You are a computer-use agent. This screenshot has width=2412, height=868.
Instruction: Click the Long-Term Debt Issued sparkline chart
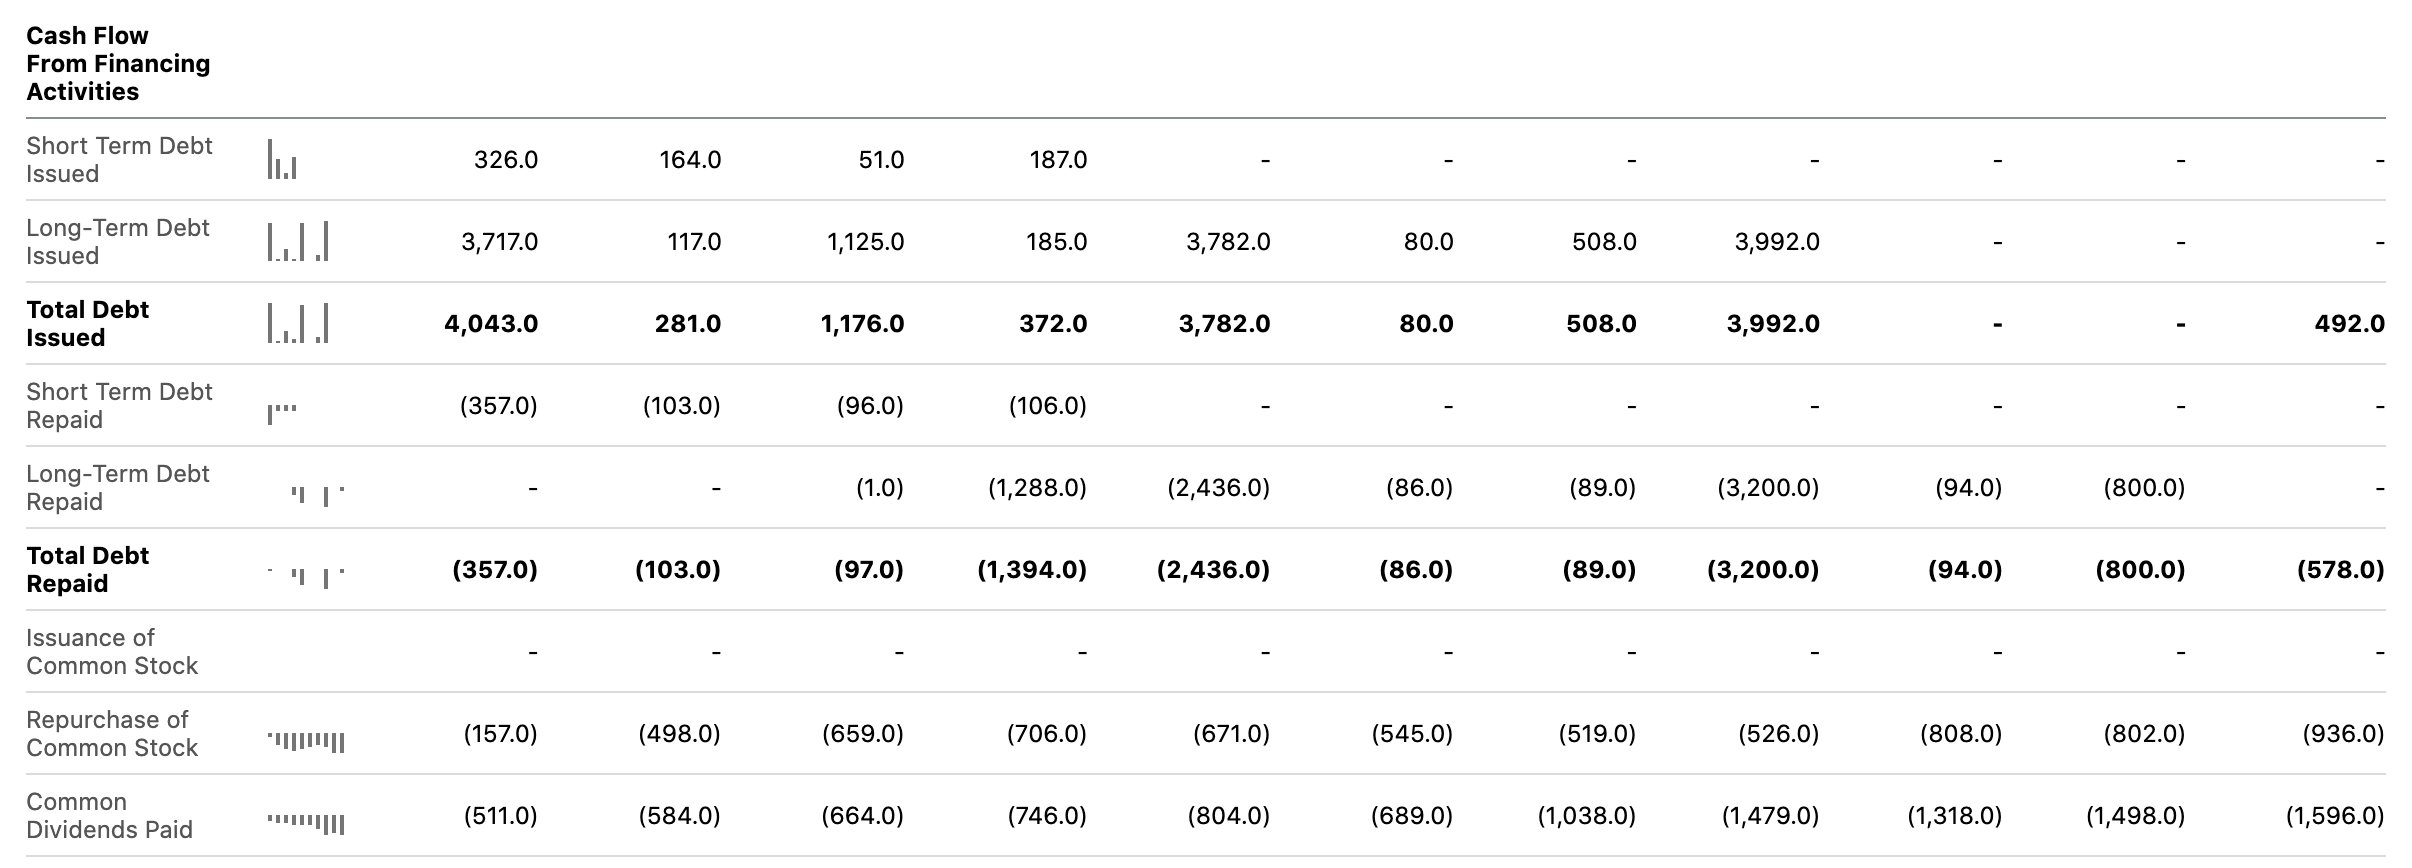(x=298, y=242)
